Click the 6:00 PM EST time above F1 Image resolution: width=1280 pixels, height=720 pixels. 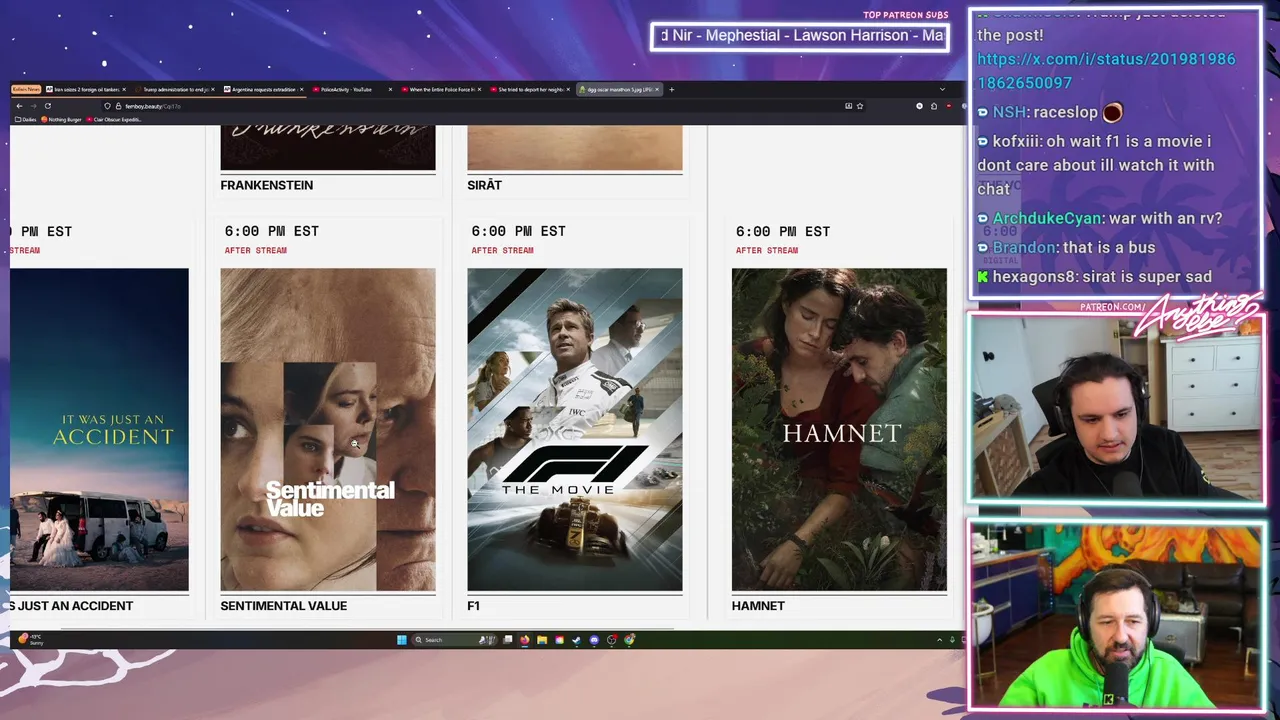point(519,231)
